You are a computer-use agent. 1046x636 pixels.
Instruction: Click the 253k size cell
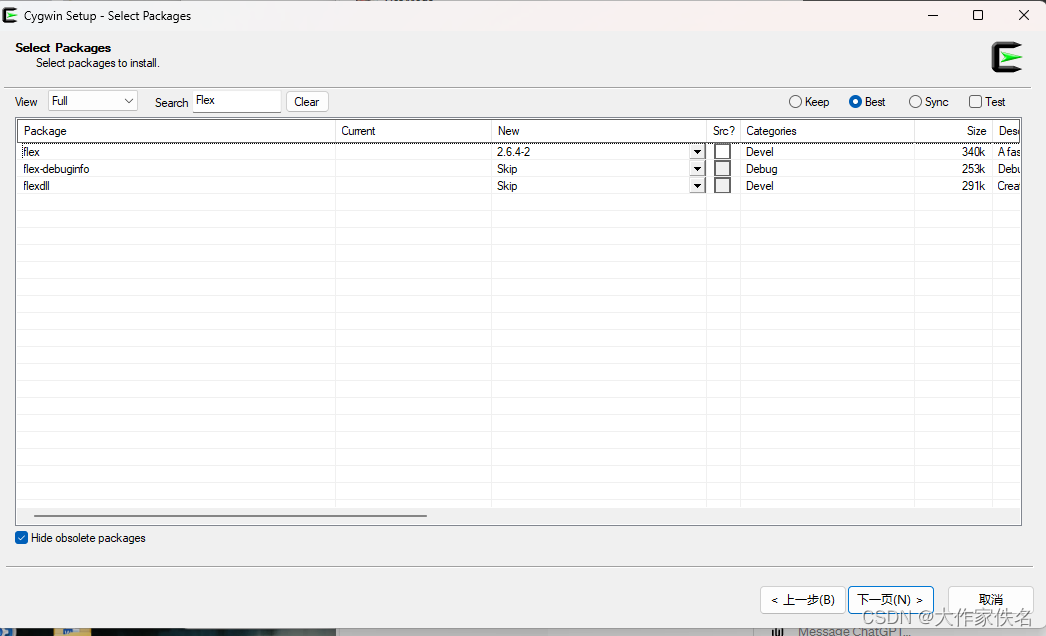[973, 169]
